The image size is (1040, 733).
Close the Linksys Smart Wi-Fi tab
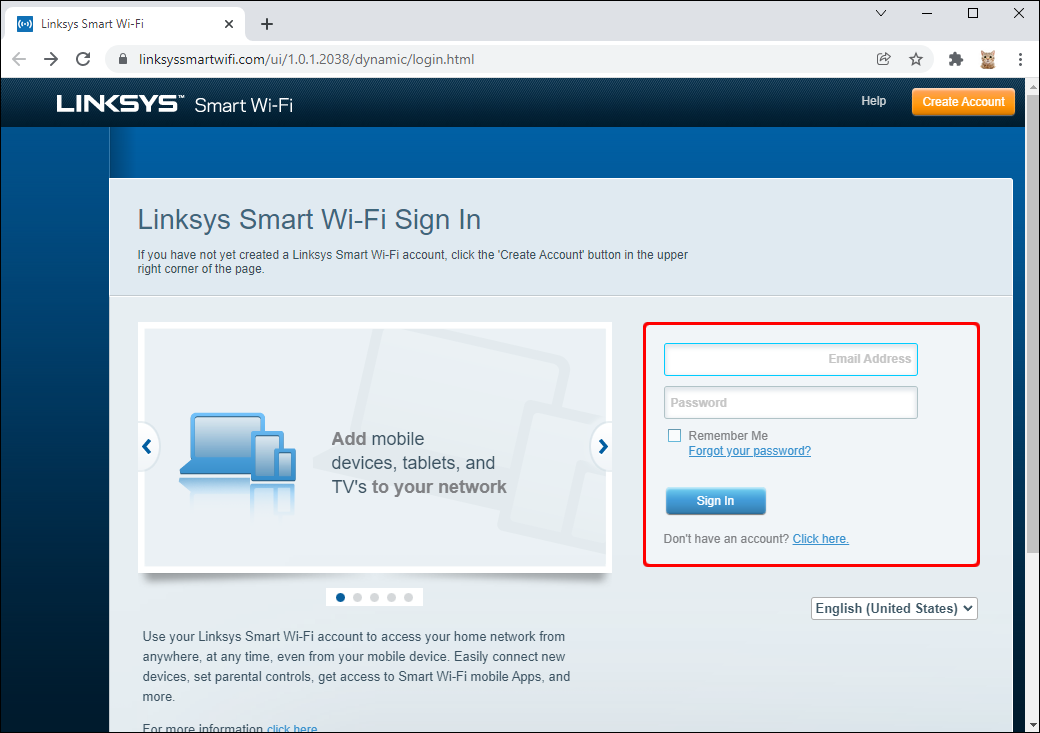(229, 24)
